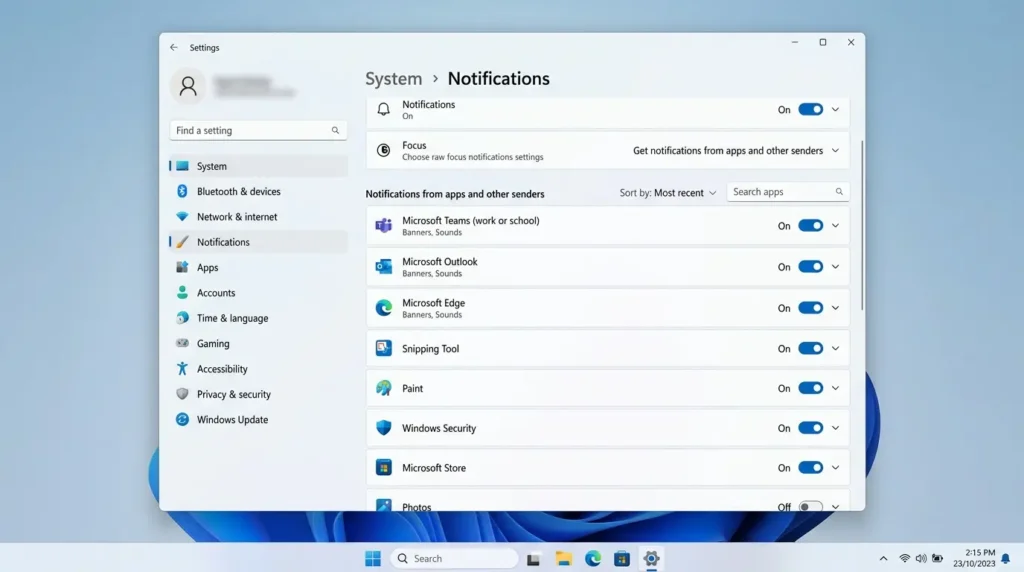Screen dimensions: 1024x572
Task: Turn off Windows Security notifications toggle
Action: [x=810, y=428]
